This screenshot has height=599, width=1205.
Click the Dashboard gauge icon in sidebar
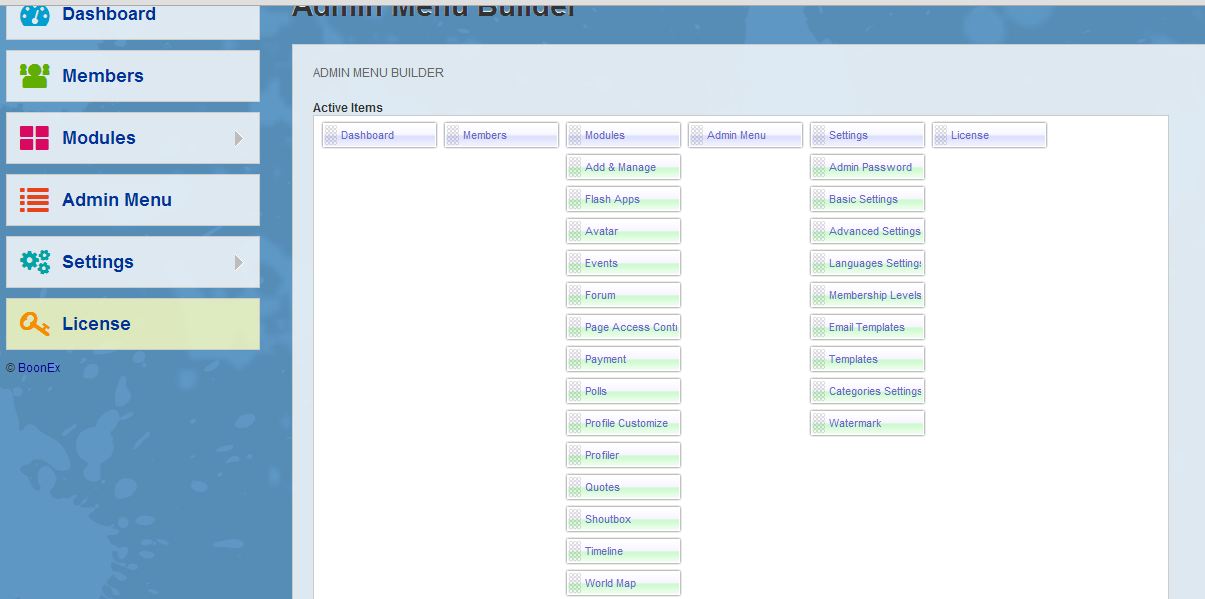34,14
